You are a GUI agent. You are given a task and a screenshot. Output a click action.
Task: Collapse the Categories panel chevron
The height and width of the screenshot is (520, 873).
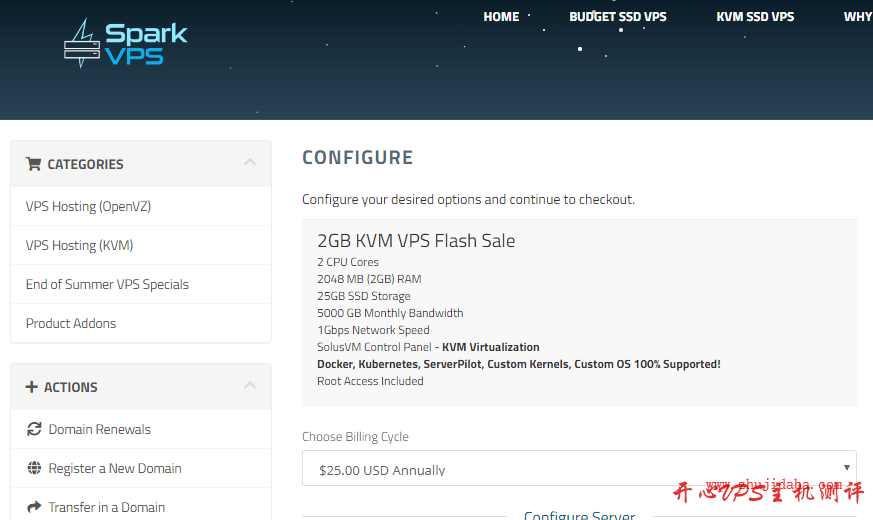[x=250, y=163]
